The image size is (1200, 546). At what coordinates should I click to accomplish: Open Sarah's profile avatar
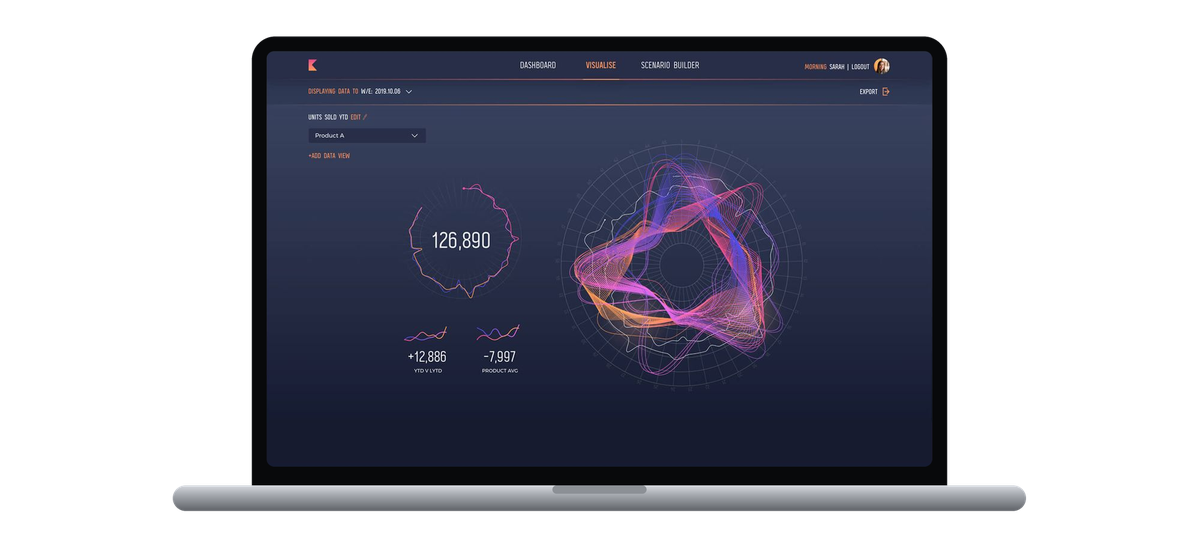[x=881, y=66]
